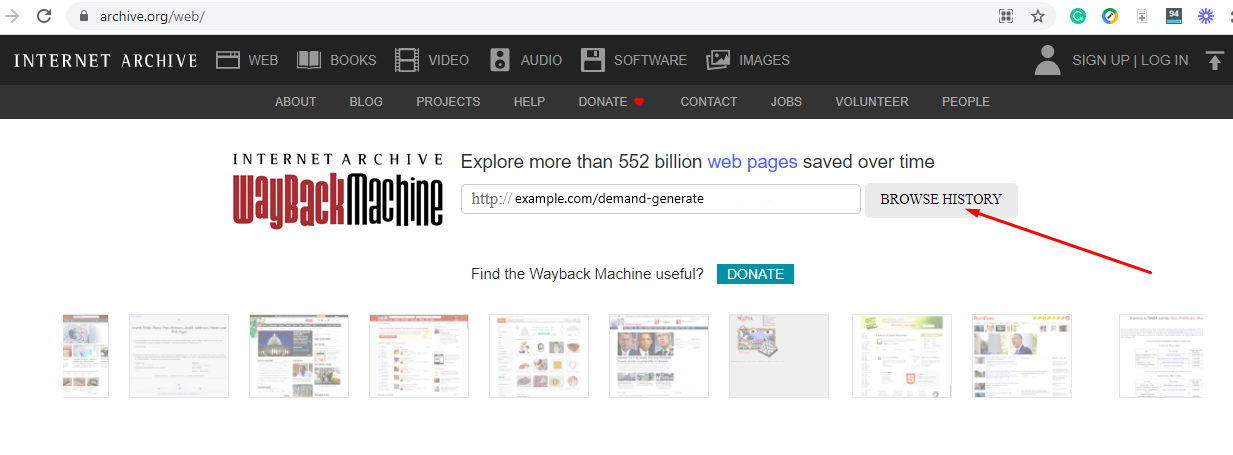Open thumbnail of mostly white text page

[x=179, y=356]
